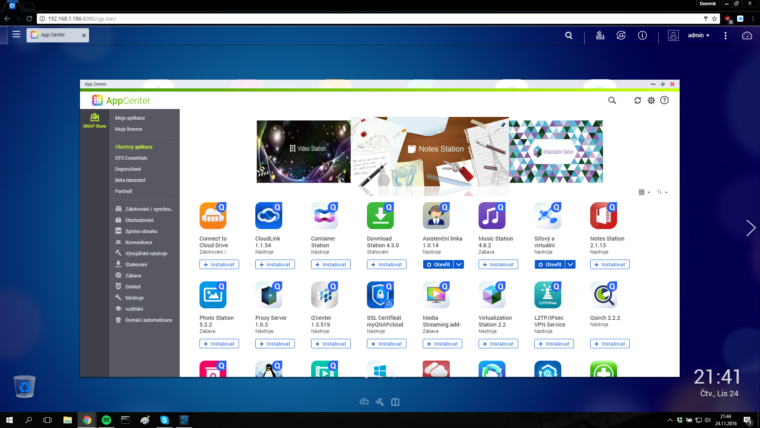This screenshot has height=428, width=760.
Task: Select Beta laboratoř in sidebar
Action: pos(130,180)
